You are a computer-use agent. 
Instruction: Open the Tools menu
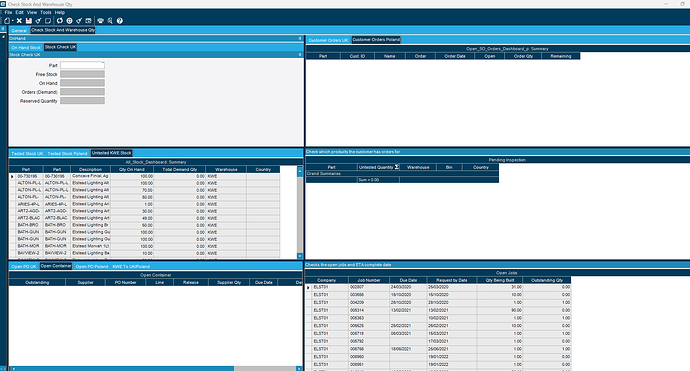click(46, 12)
